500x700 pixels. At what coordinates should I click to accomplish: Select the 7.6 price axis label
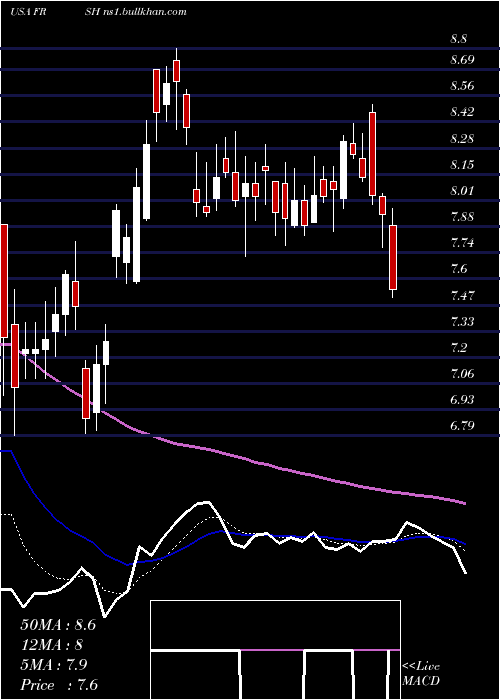point(458,269)
